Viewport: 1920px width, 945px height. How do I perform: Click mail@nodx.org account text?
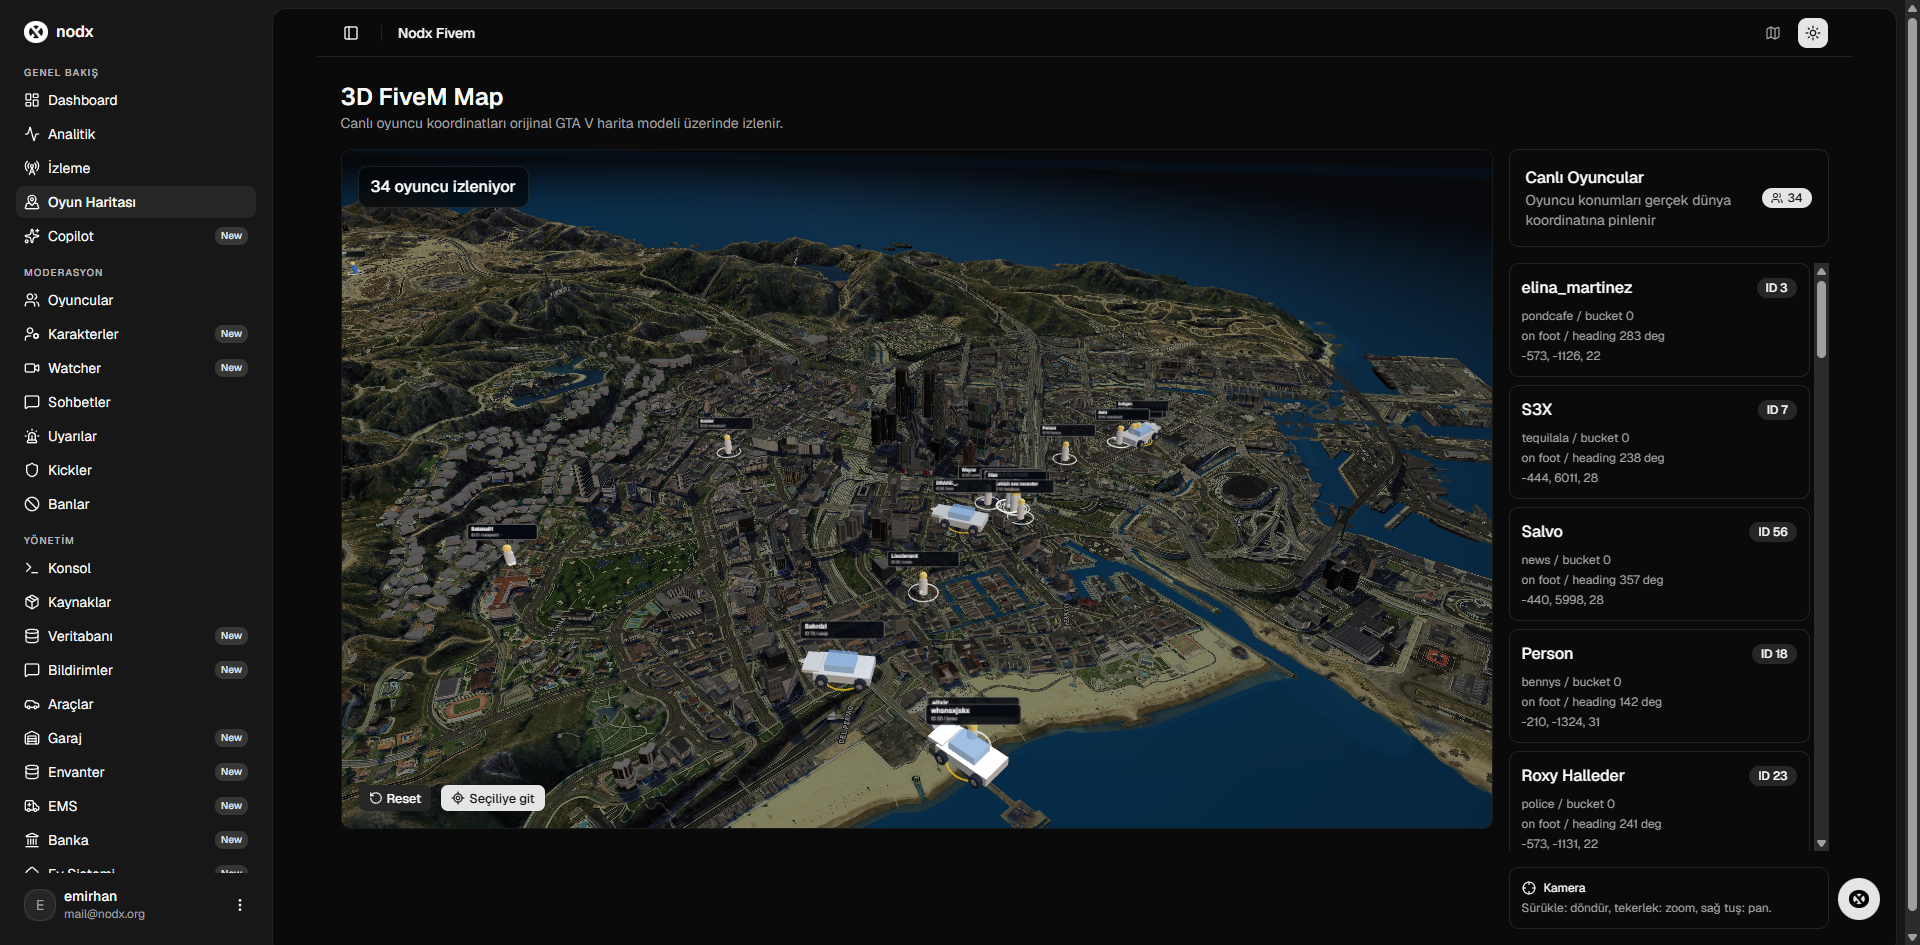click(105, 914)
